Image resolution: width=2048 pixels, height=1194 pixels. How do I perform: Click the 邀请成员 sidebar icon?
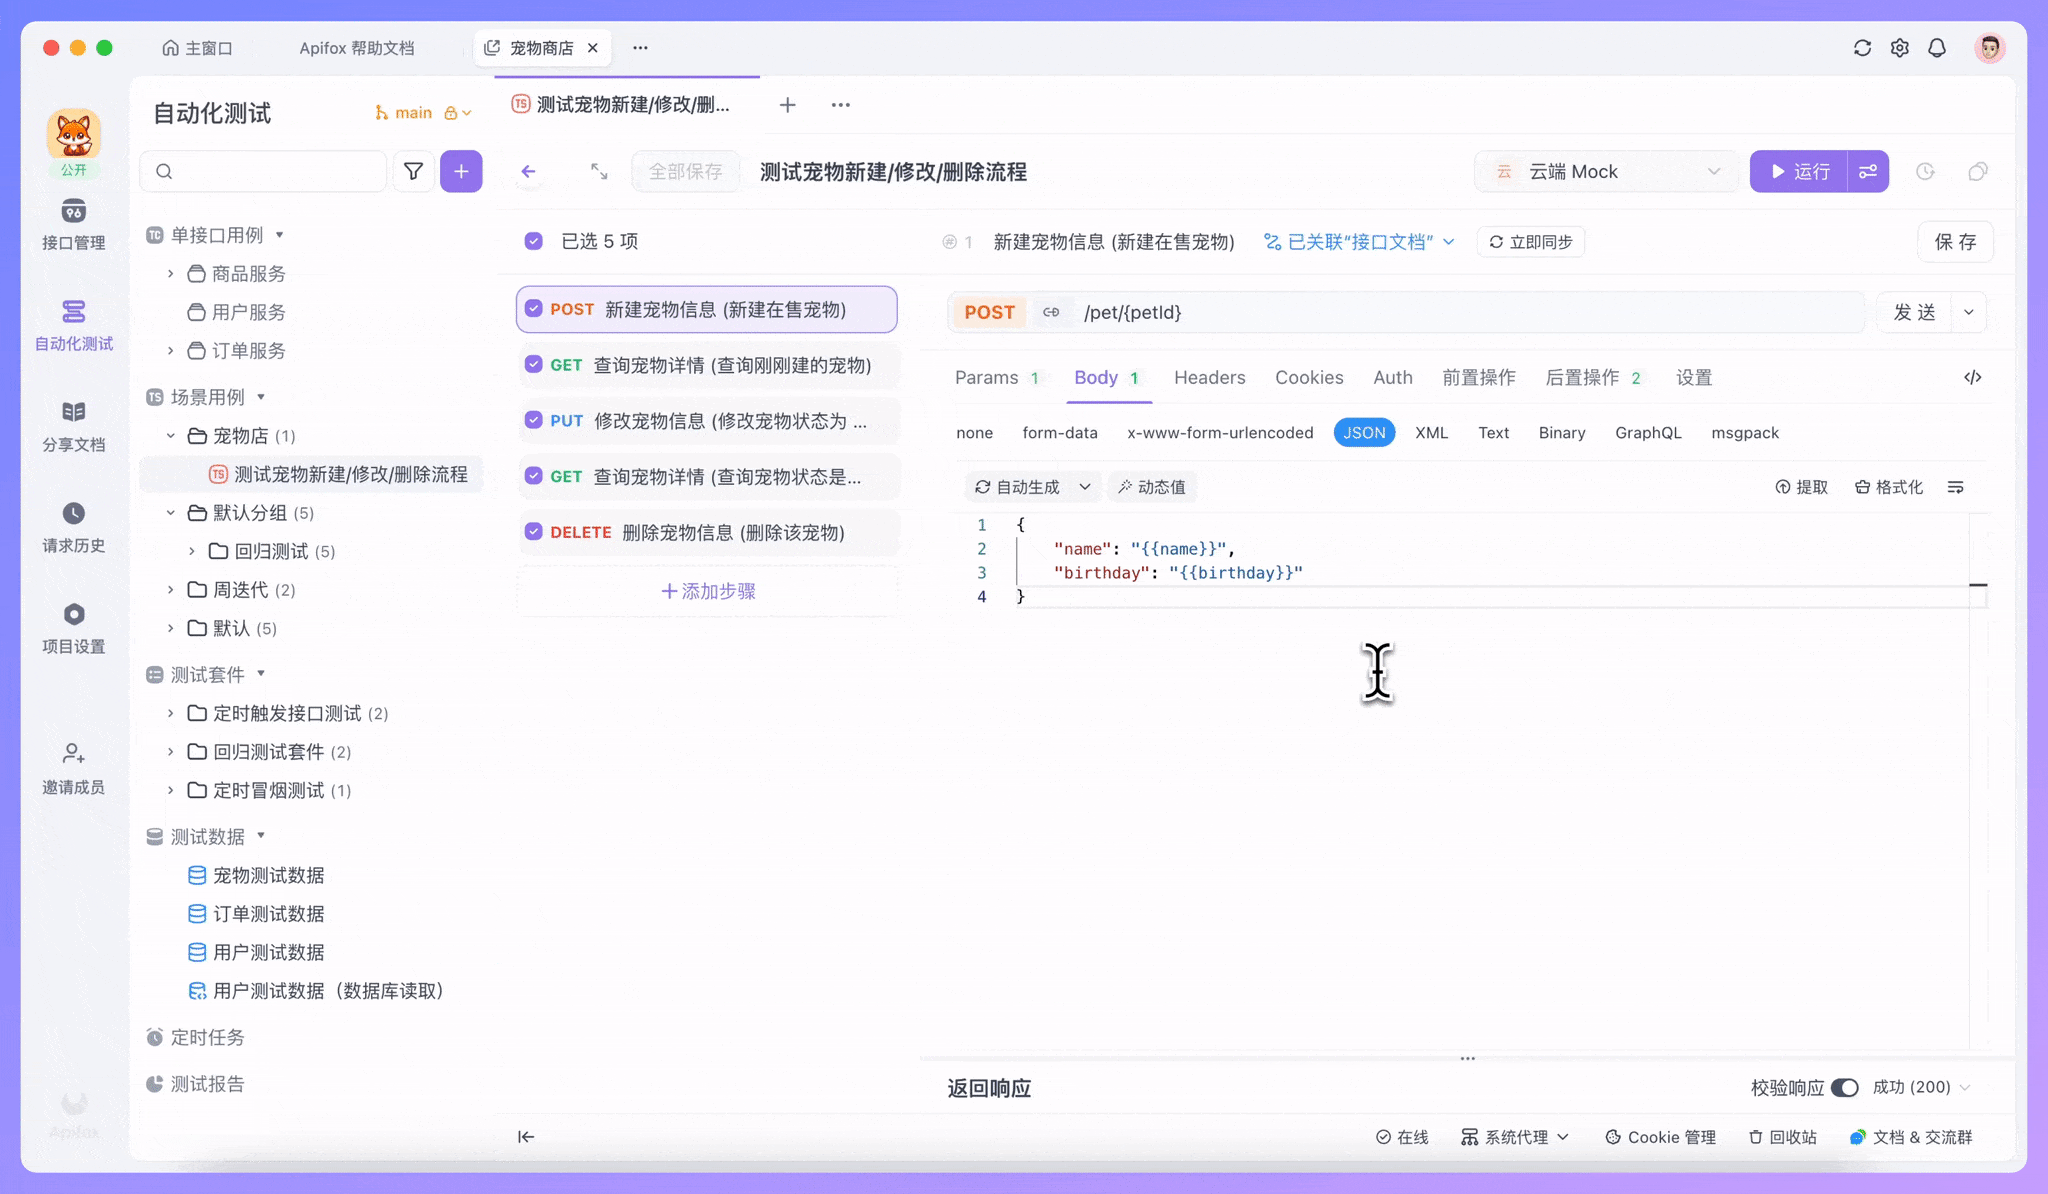[73, 766]
